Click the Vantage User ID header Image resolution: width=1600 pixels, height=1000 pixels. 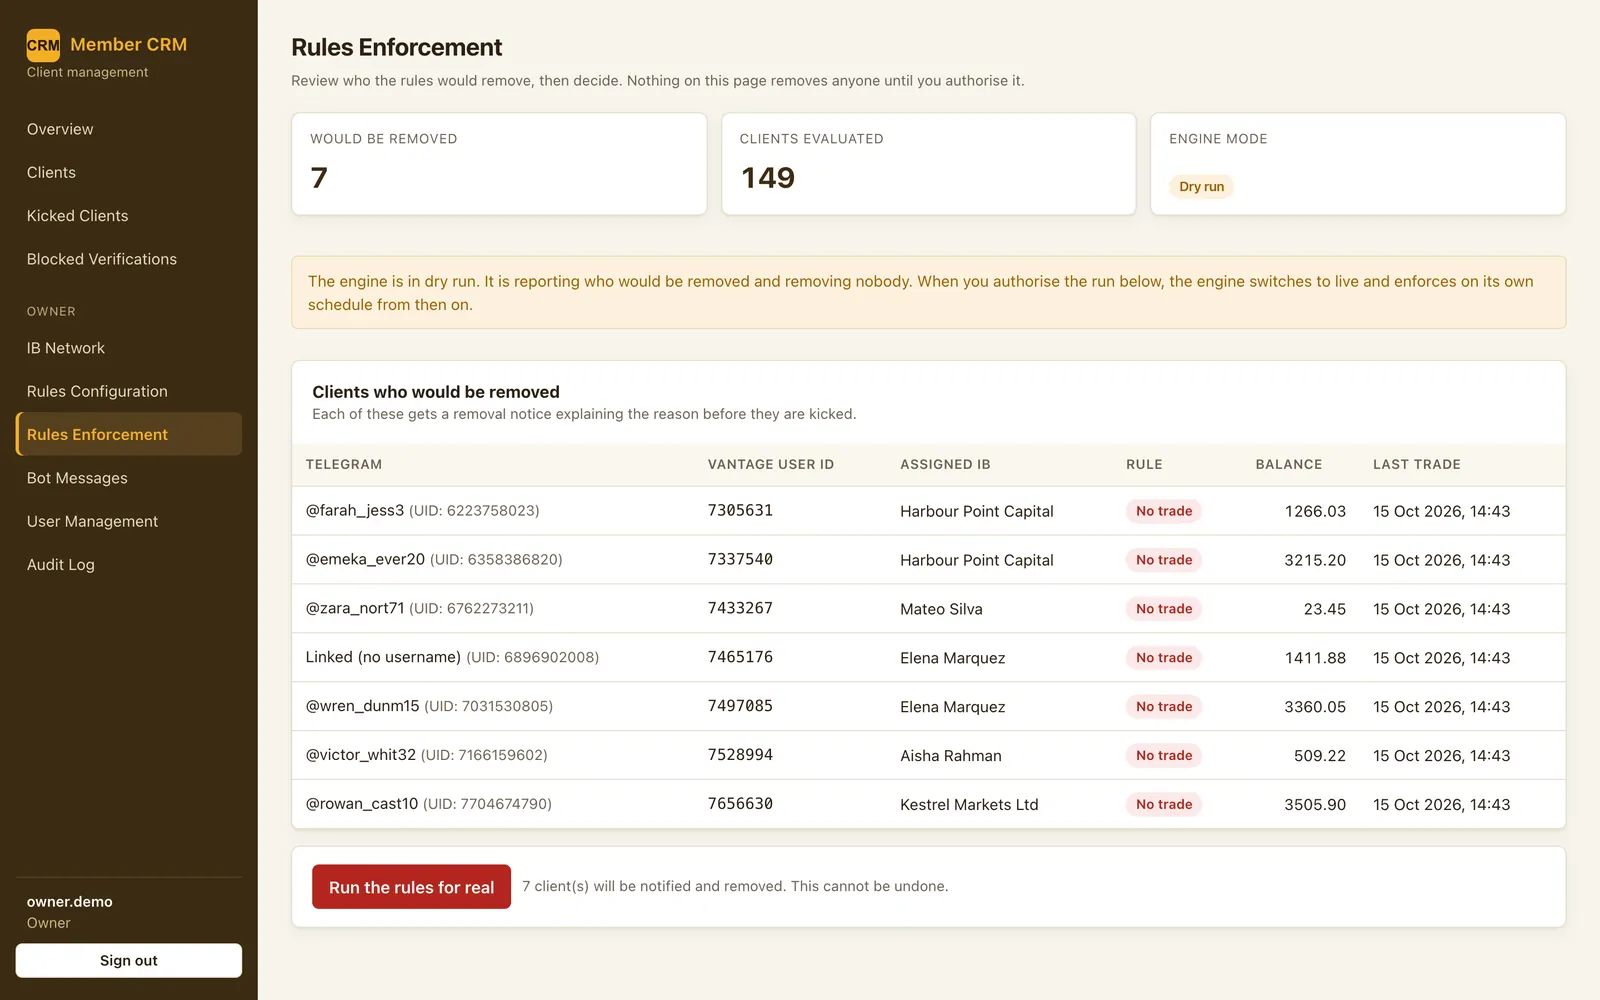(771, 464)
